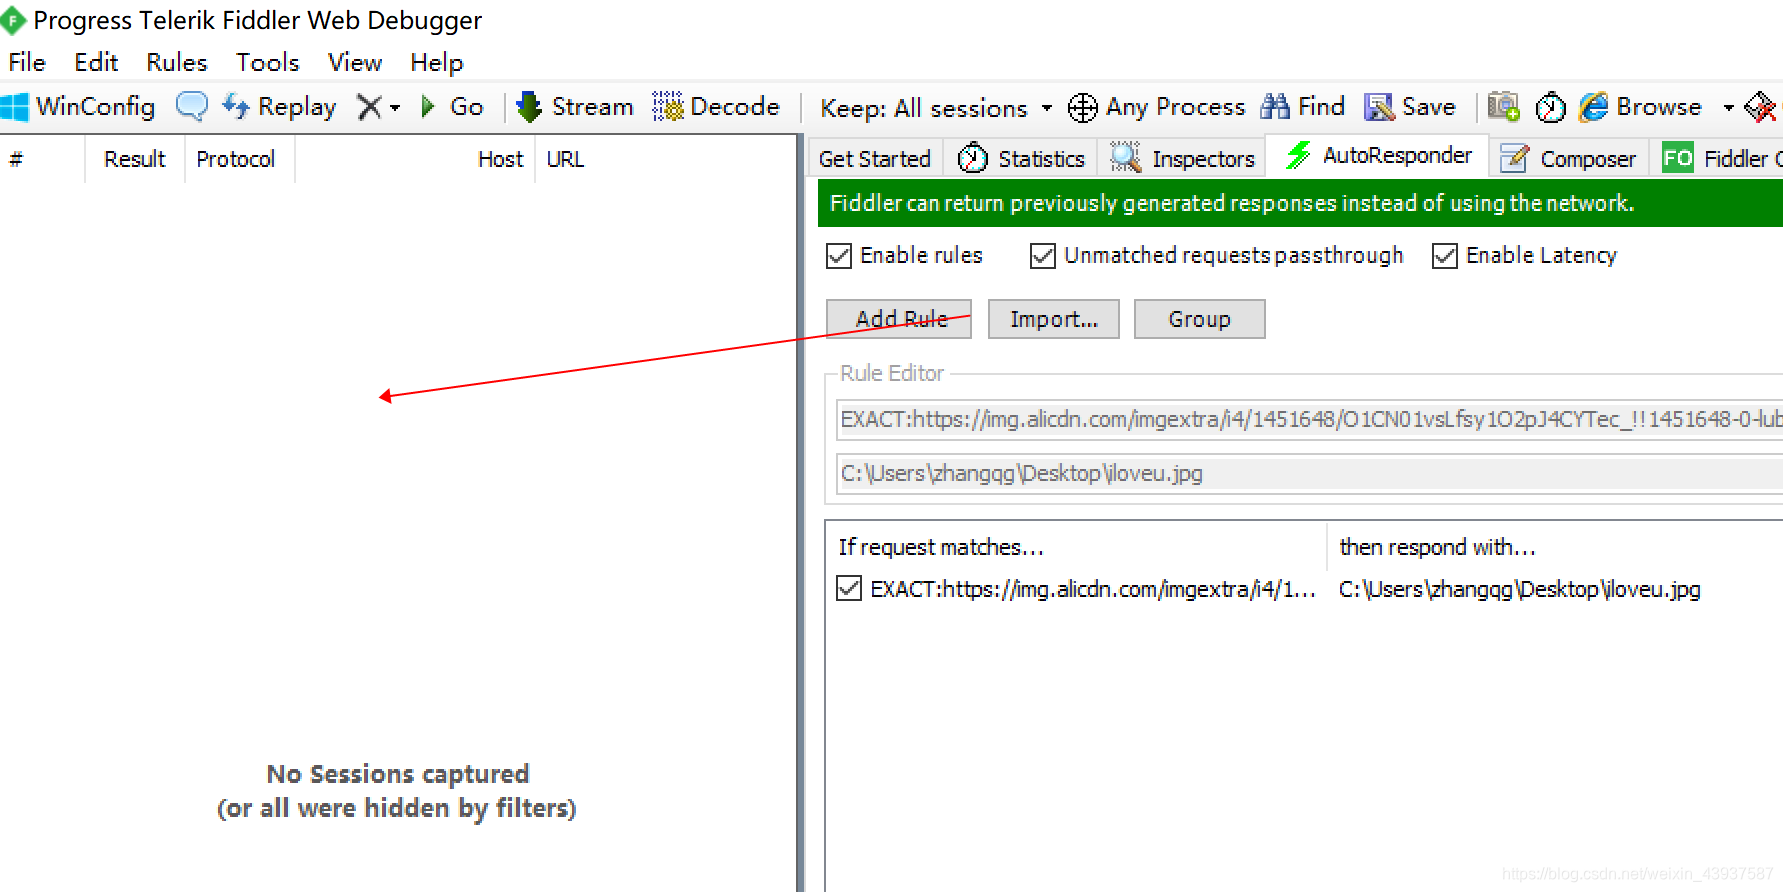The image size is (1783, 892).
Task: Expand the Browse dropdown arrow
Action: tap(1728, 108)
